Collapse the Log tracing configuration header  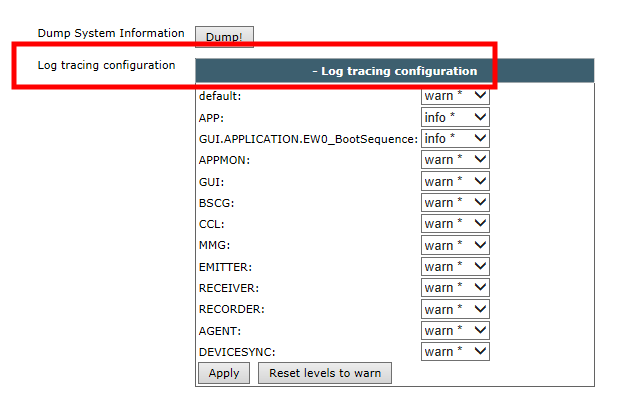[x=395, y=71]
